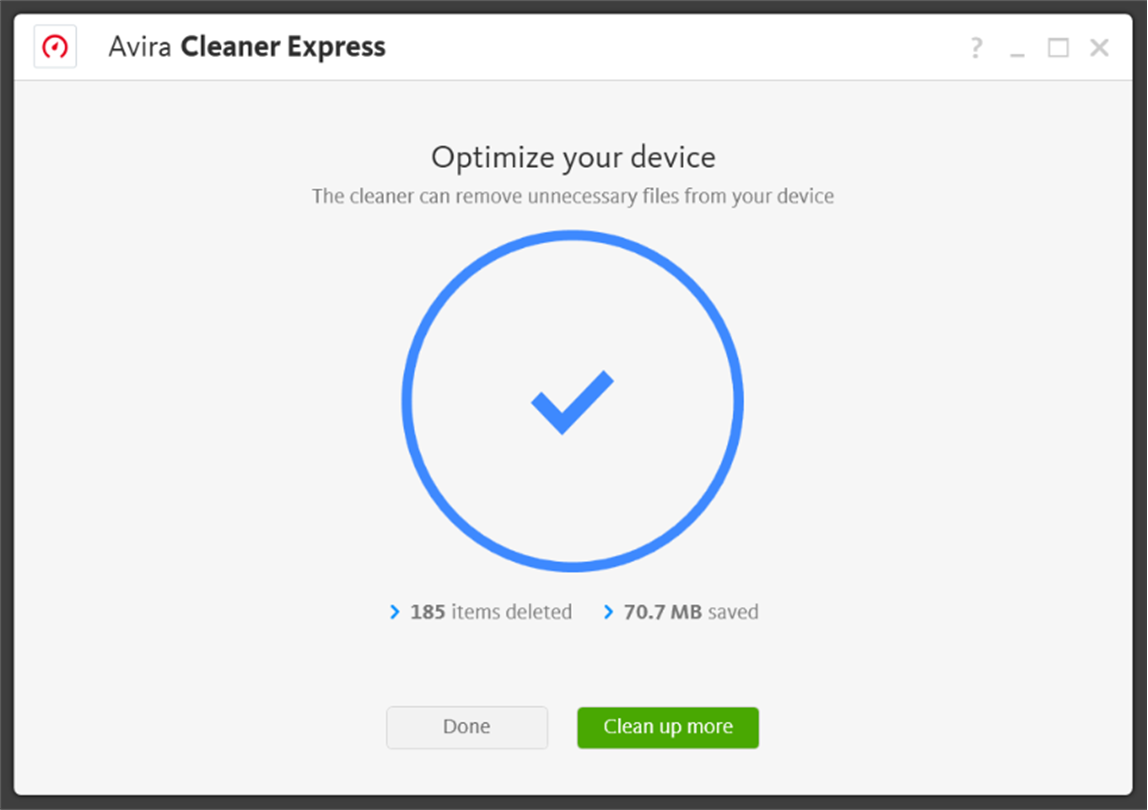1148x810 pixels.
Task: Click the bold 185 count
Action: pyautogui.click(x=427, y=612)
